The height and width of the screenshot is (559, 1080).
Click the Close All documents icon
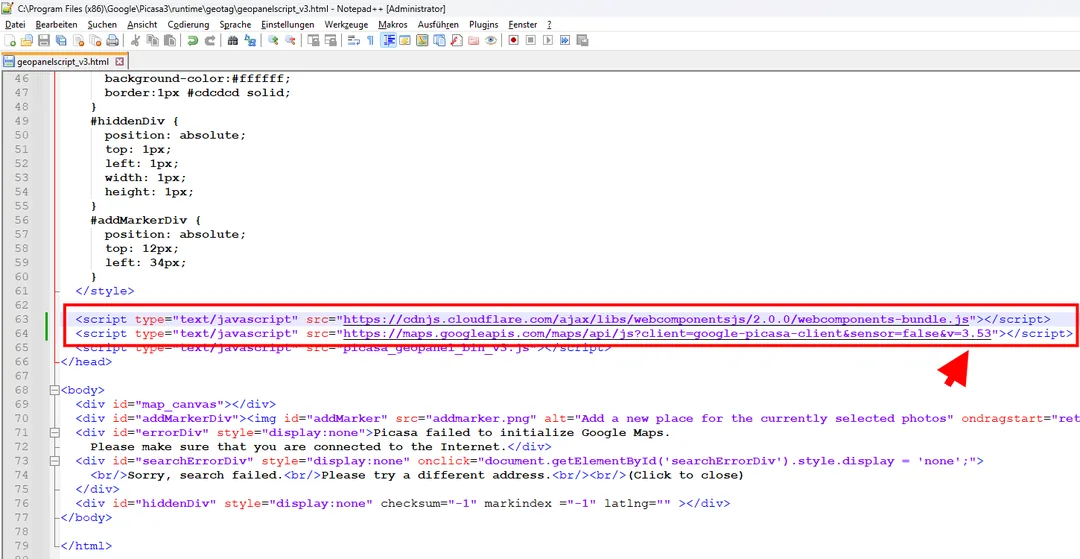[95, 41]
